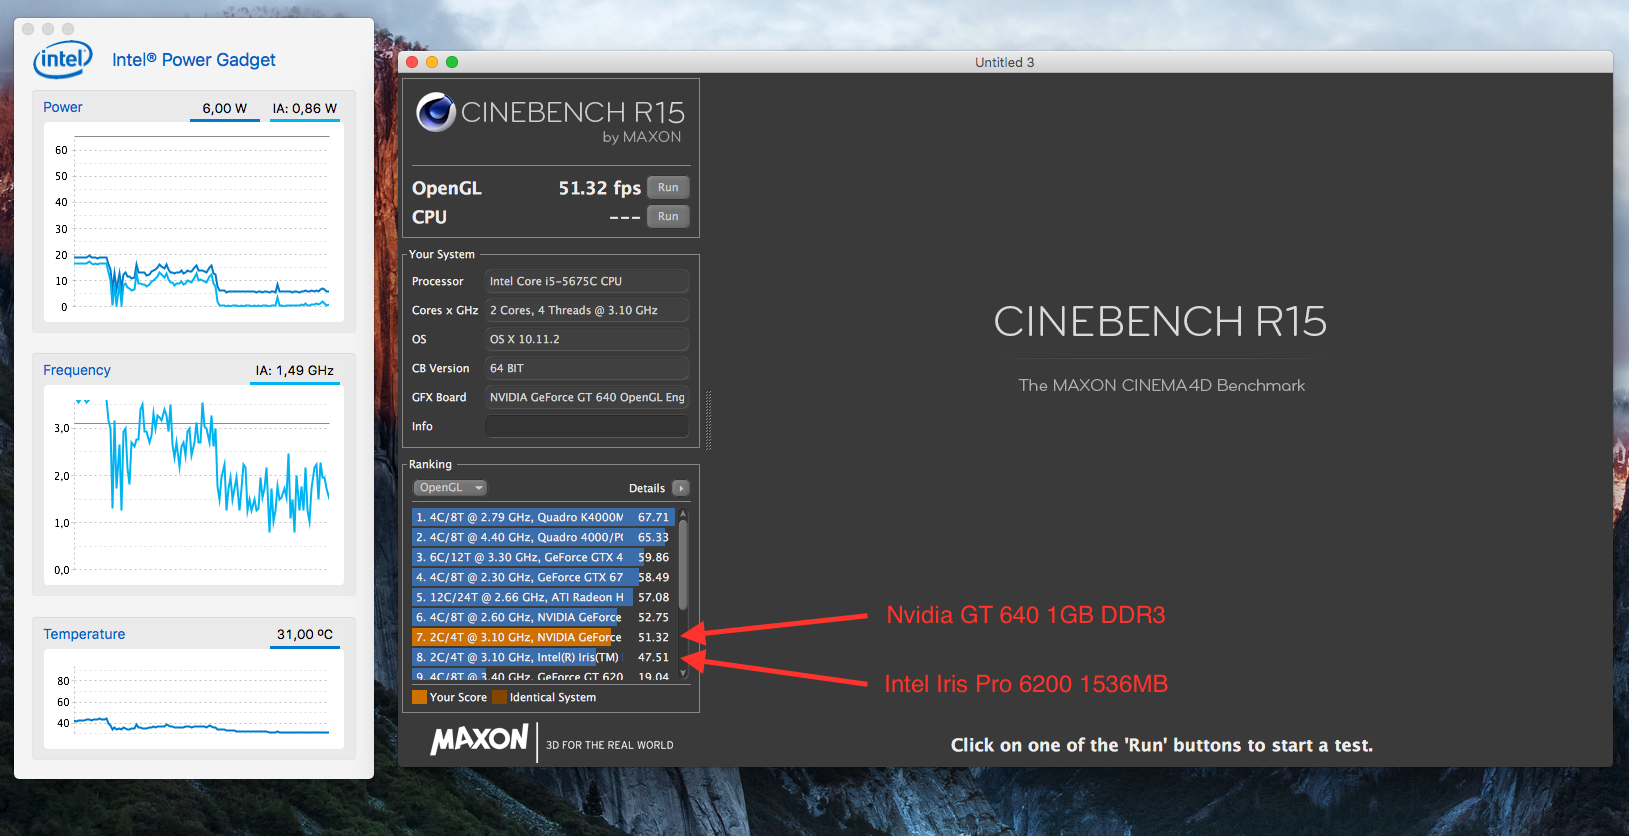Click the arrow icon beside Details
1629x836 pixels.
click(x=681, y=488)
